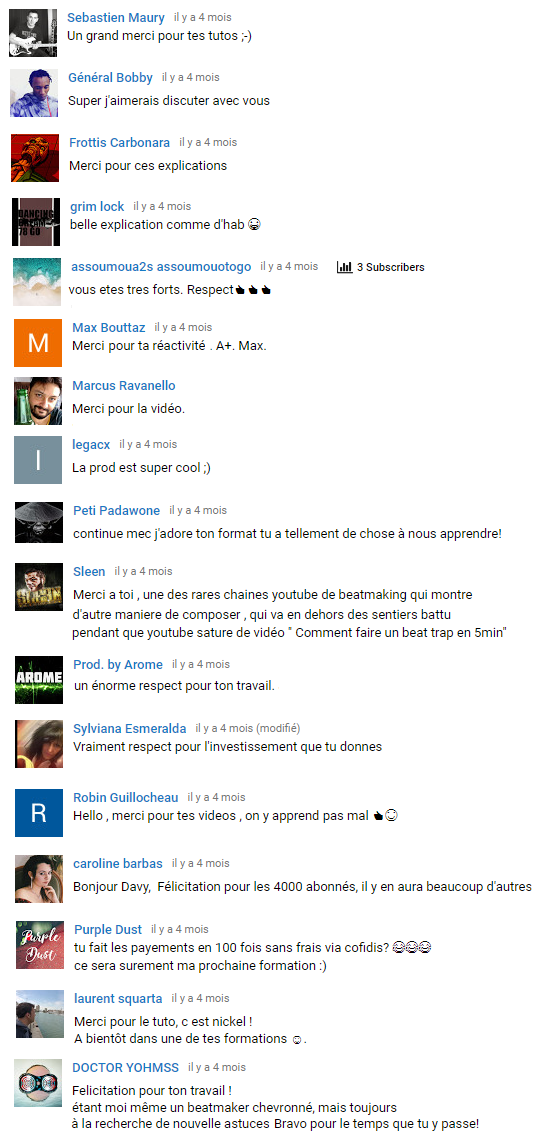Screen dimensions: 536x1140
Task: Click the gray avatar icon for legacx
Action: click(x=38, y=459)
